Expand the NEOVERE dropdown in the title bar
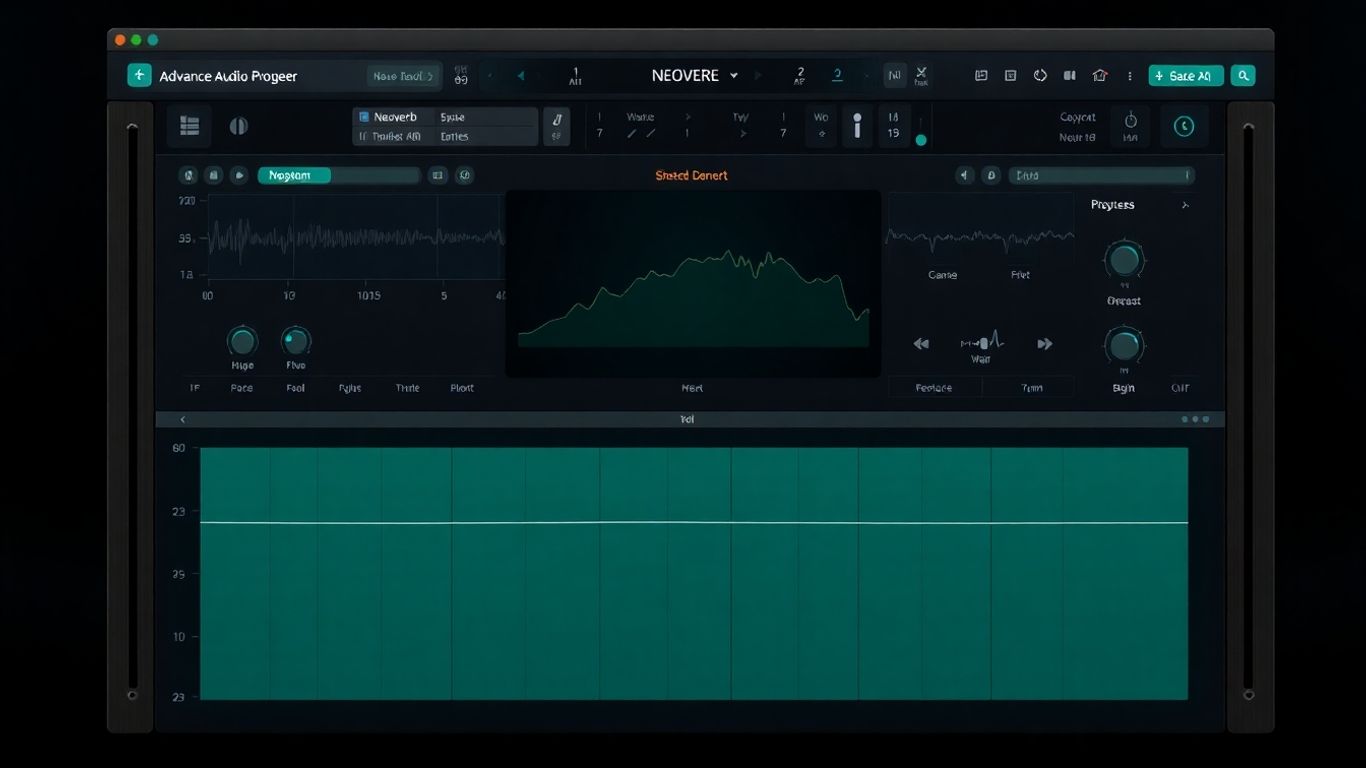The width and height of the screenshot is (1366, 768). point(735,75)
